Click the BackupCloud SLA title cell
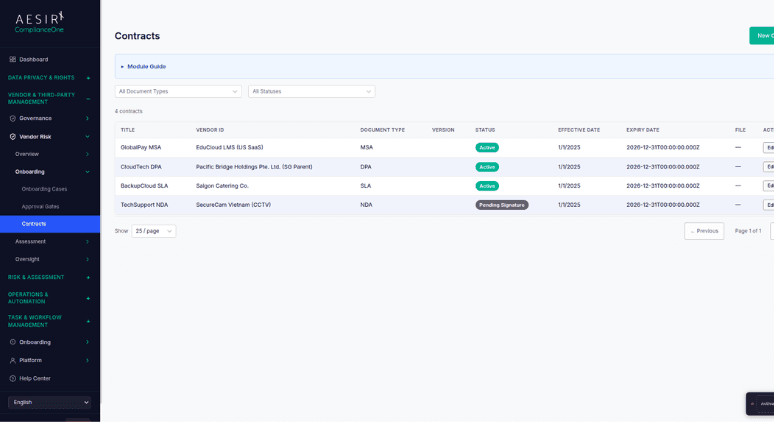 144,186
